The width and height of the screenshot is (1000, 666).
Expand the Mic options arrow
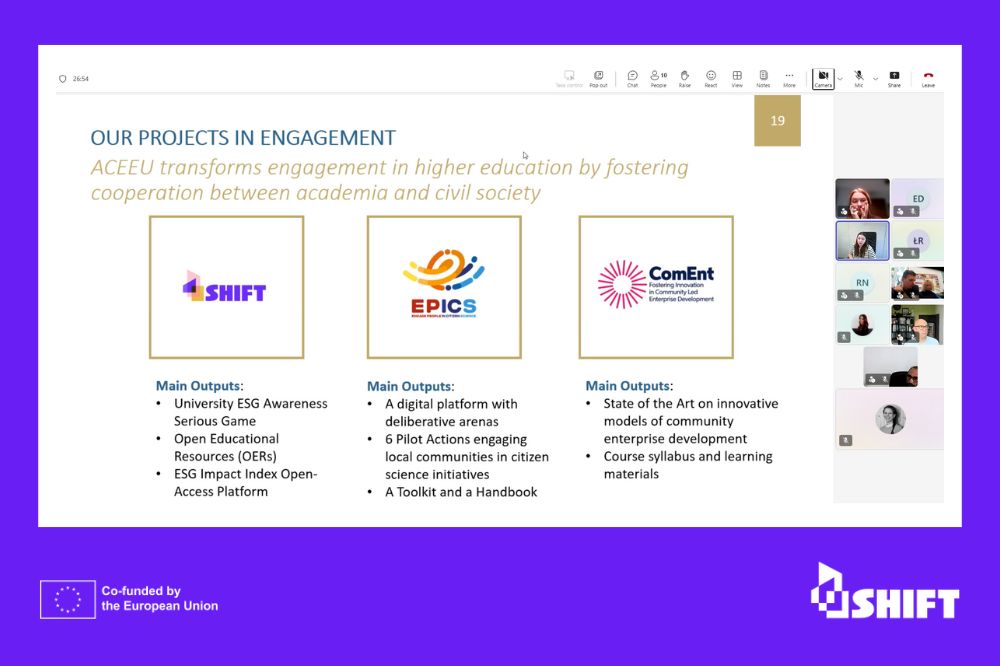[875, 78]
